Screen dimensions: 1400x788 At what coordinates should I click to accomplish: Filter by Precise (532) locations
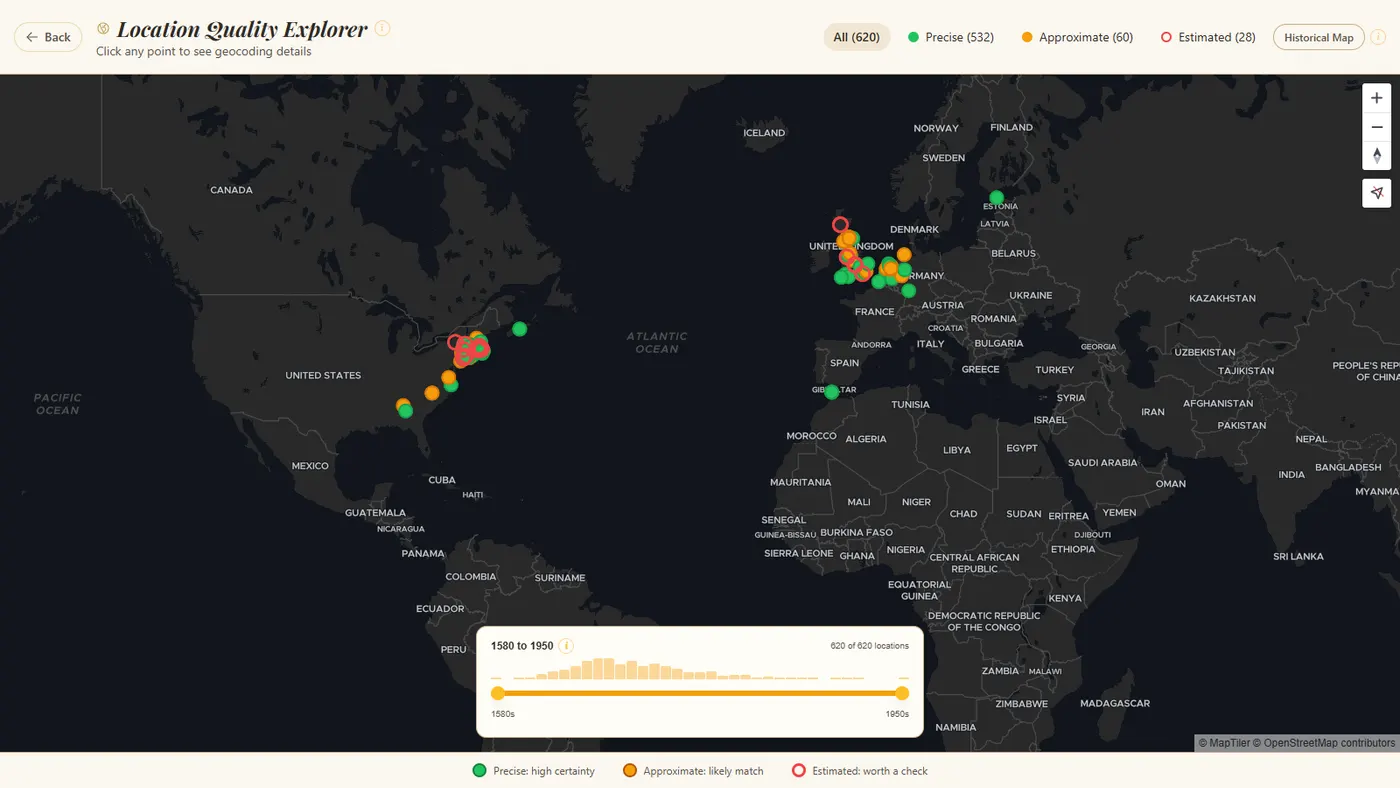pos(950,37)
